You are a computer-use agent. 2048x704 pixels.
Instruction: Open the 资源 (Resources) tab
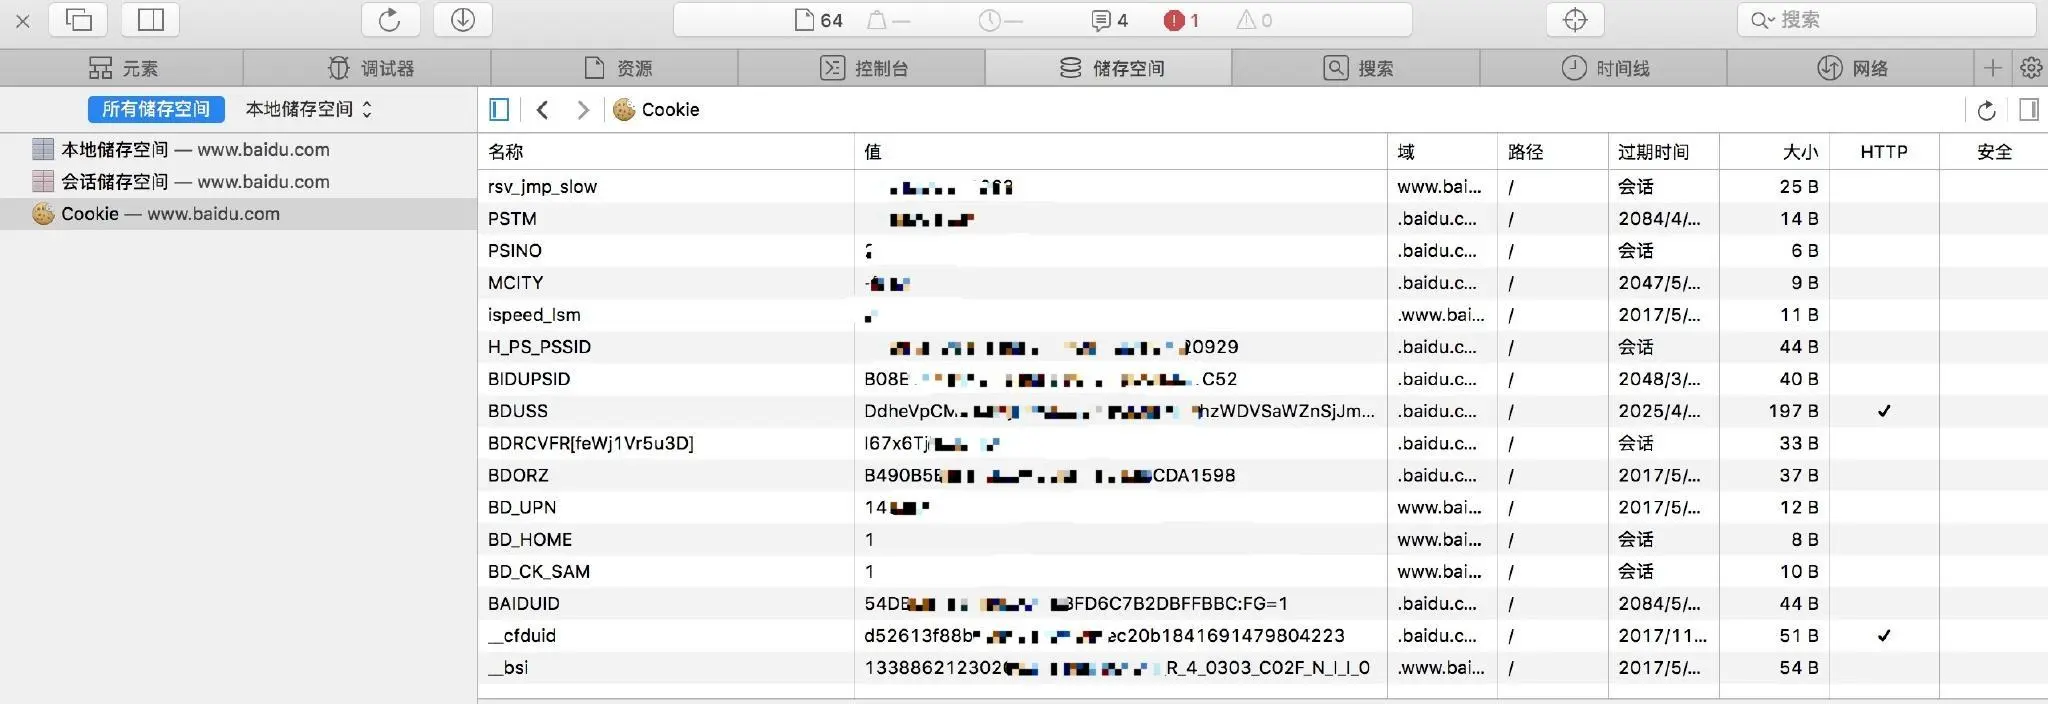click(x=614, y=68)
